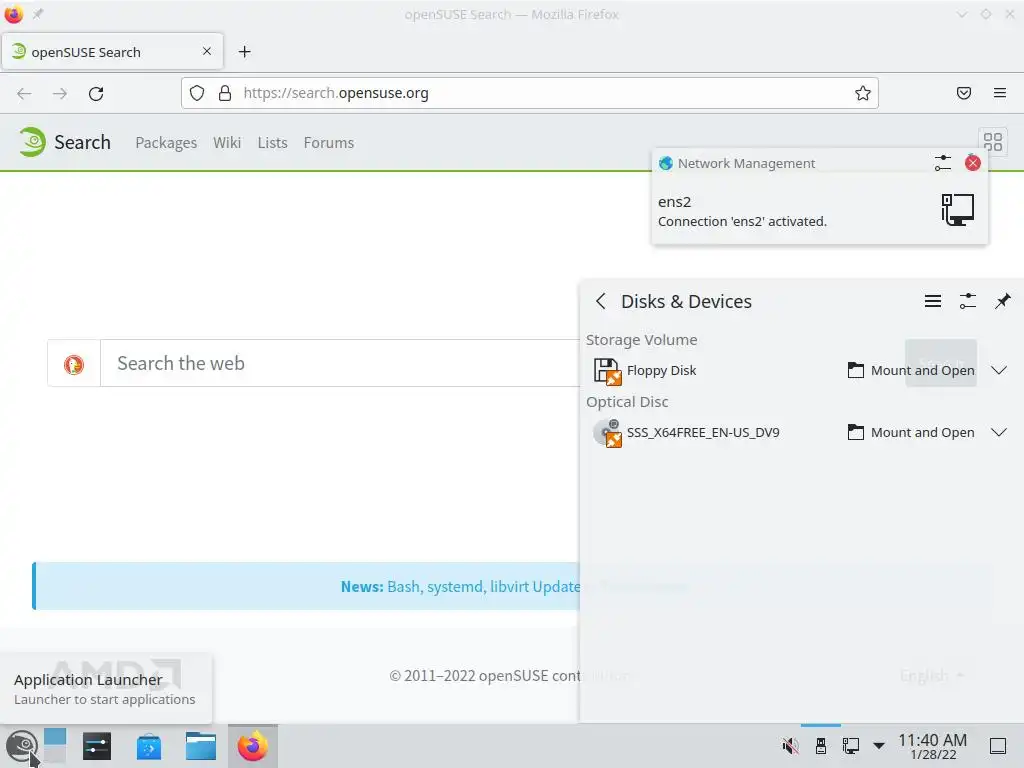
Task: Click the 'Optical Disc' section header
Action: coord(627,402)
